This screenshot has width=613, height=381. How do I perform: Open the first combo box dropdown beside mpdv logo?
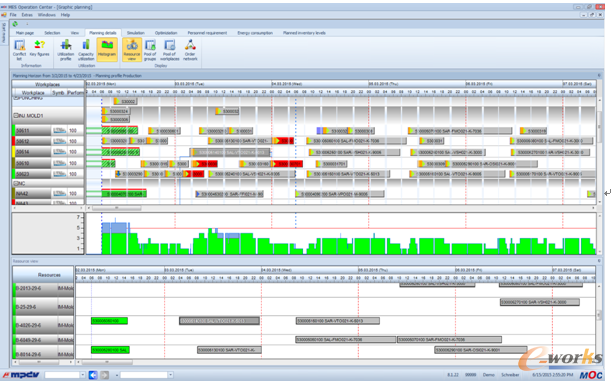tap(82, 375)
